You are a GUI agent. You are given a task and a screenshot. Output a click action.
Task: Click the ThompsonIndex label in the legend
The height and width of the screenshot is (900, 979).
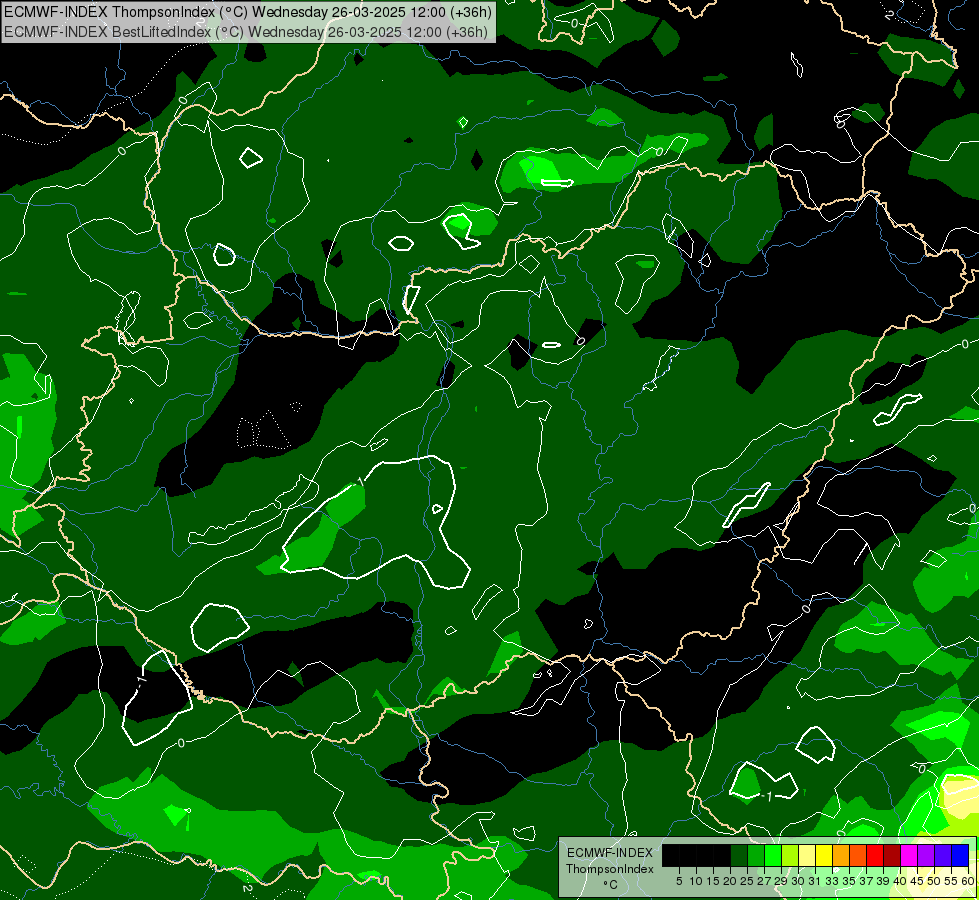coord(610,869)
